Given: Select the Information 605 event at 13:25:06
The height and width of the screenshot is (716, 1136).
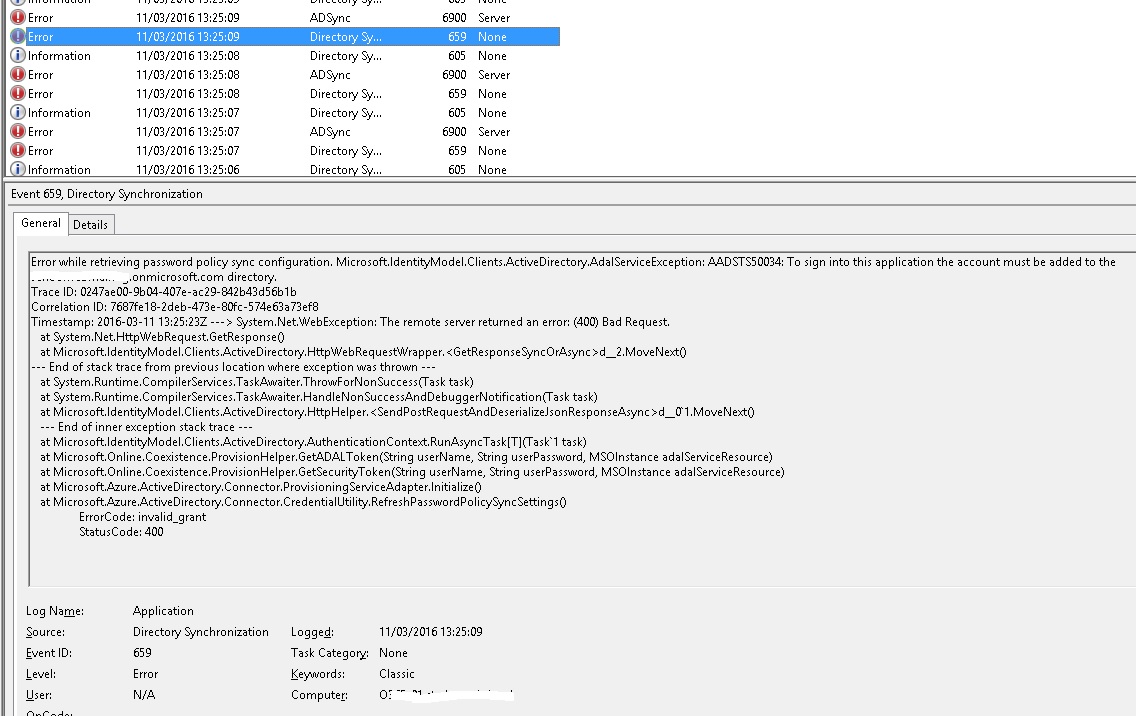Looking at the screenshot, I should pyautogui.click(x=200, y=169).
